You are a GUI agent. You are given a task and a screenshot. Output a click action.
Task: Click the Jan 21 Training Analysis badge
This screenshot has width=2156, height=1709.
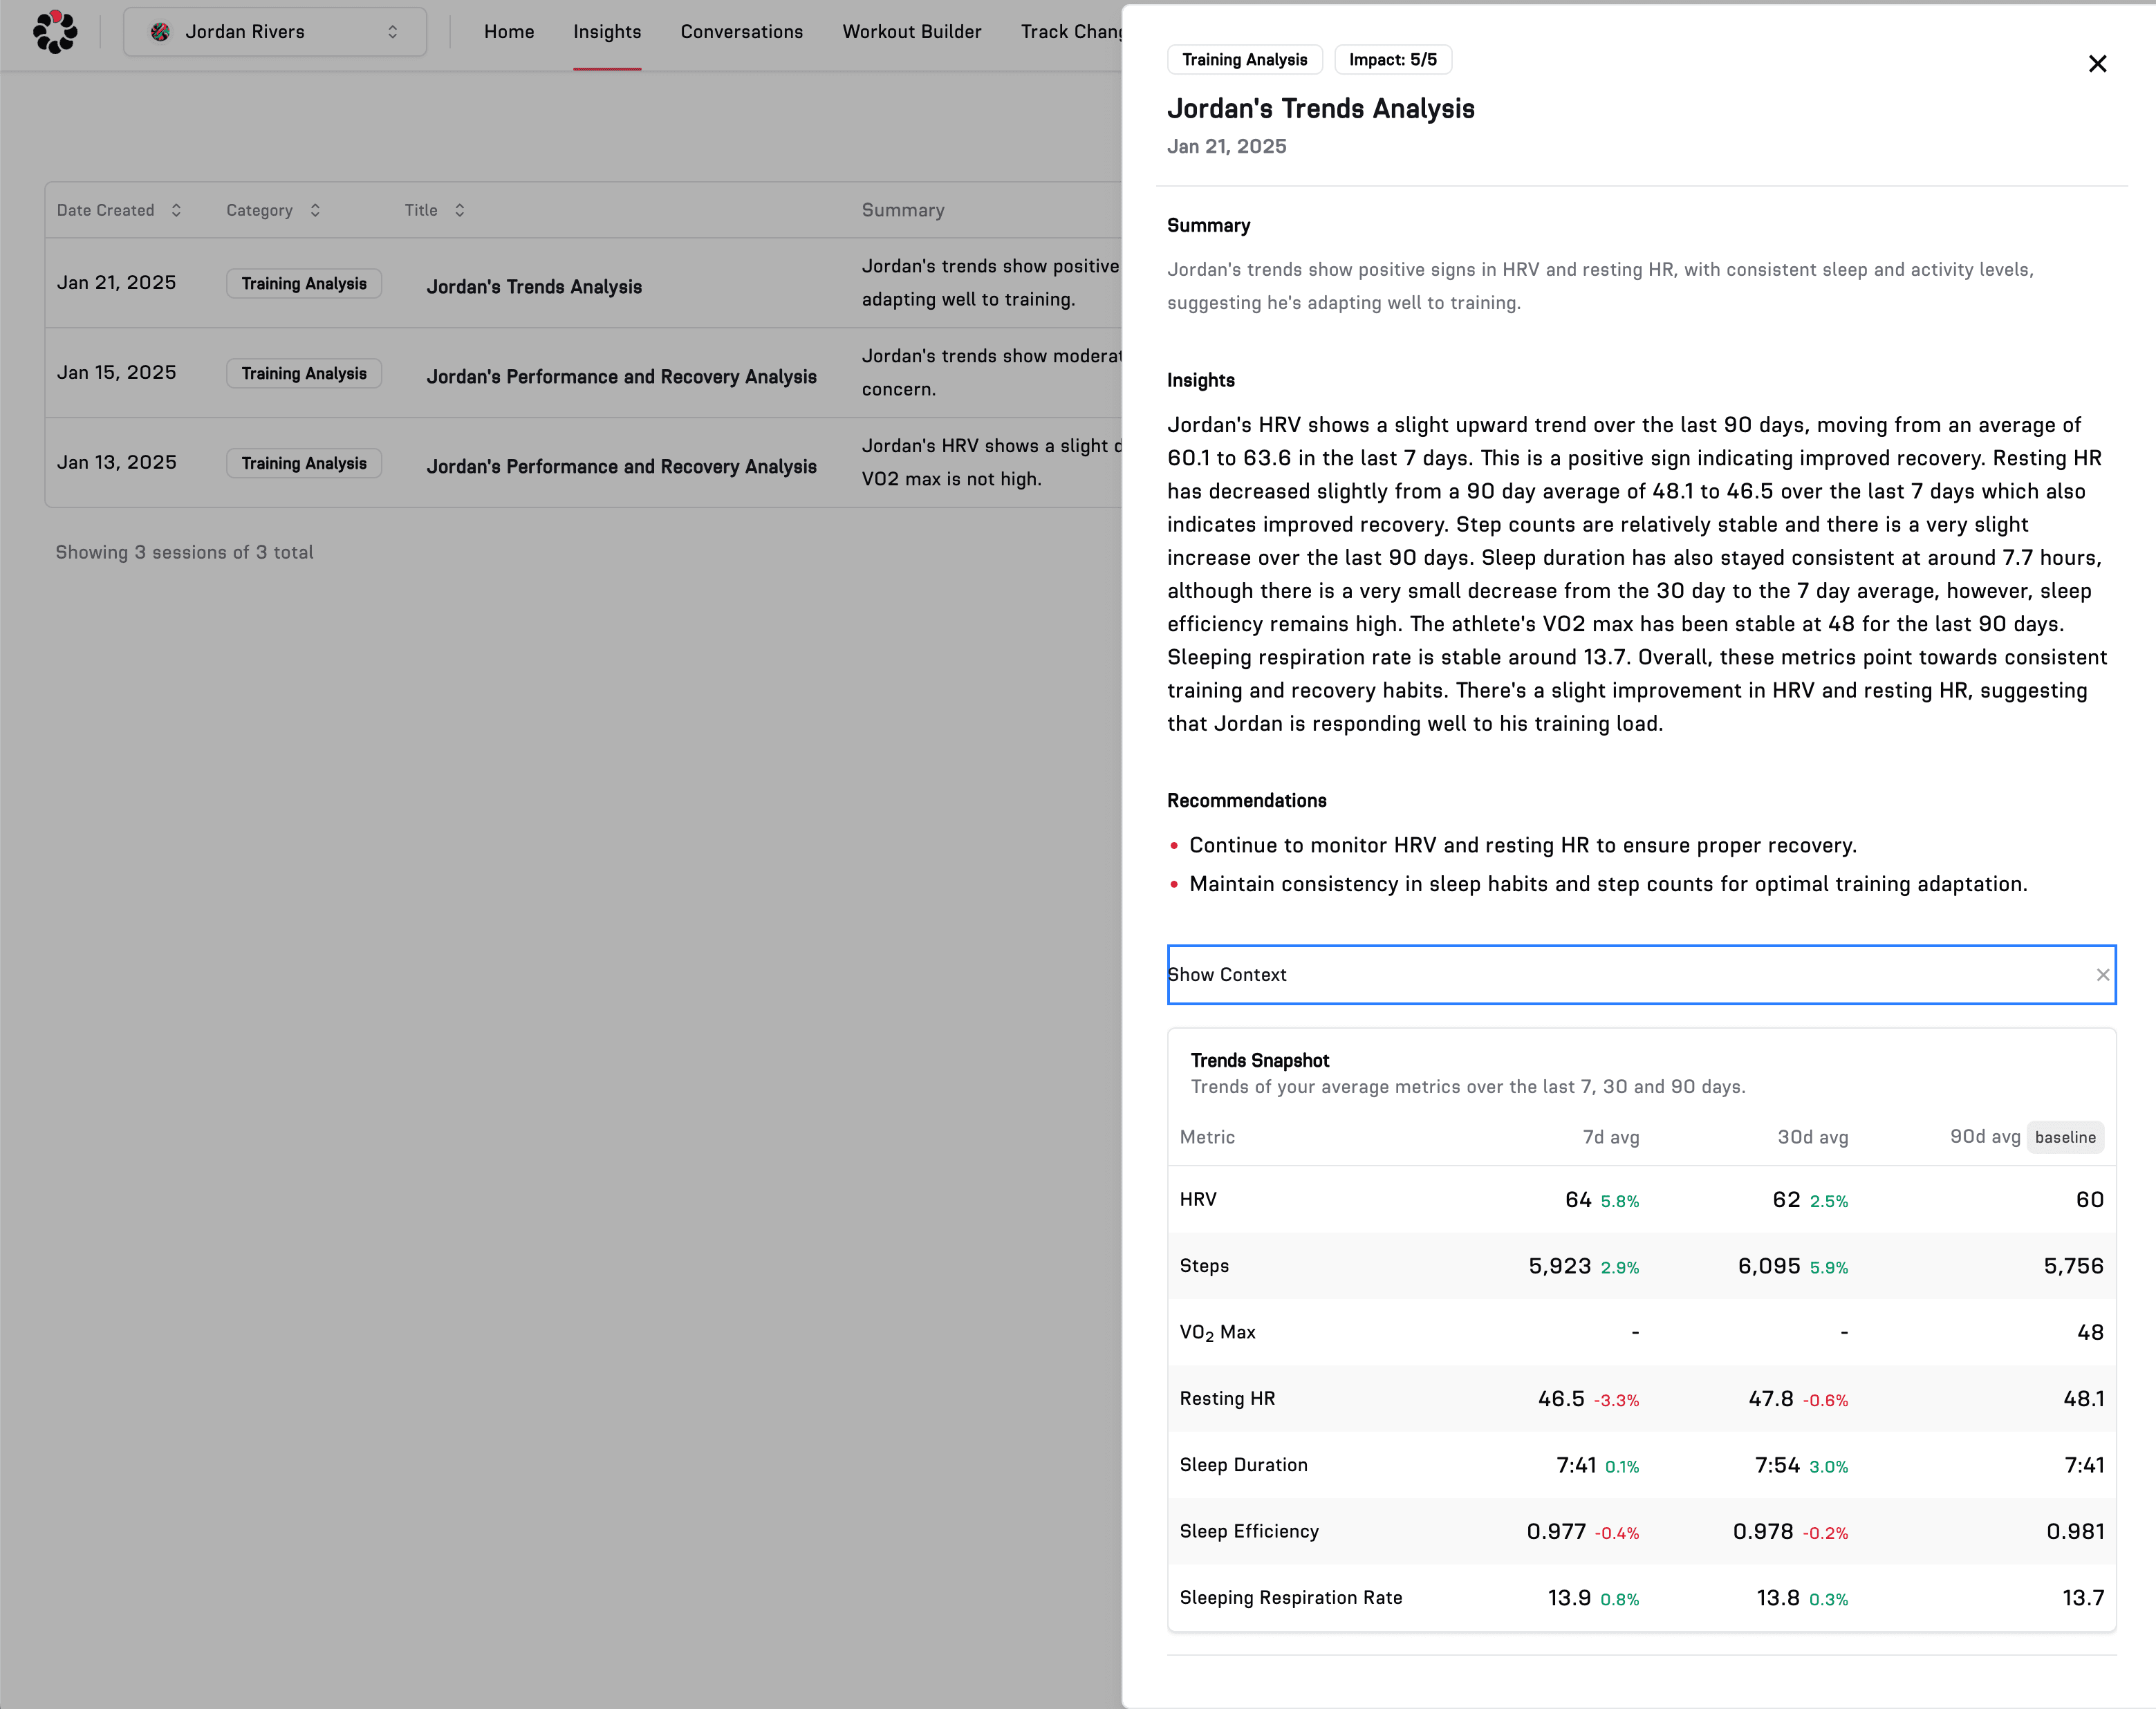pyautogui.click(x=304, y=284)
